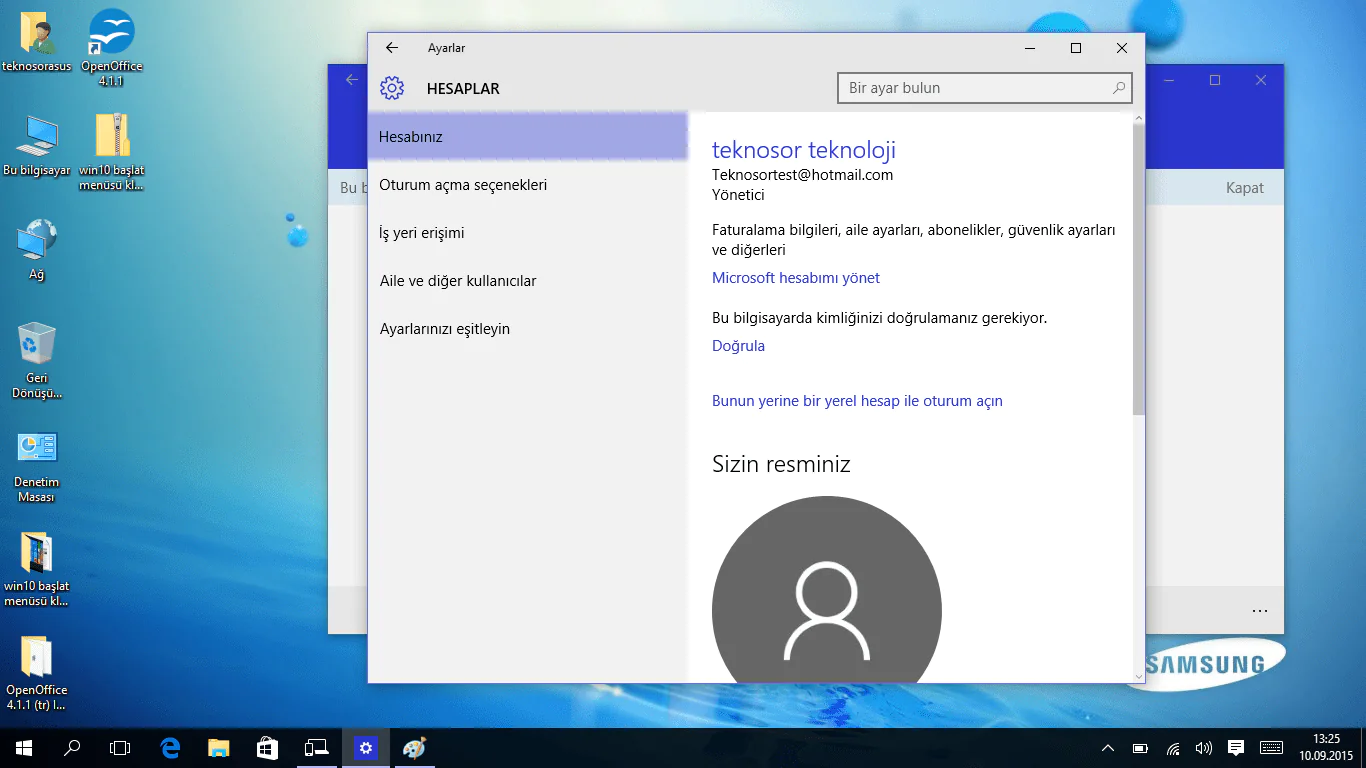This screenshot has width=1366, height=768.
Task: Click the Microsoft hesabımı yönet link
Action: [795, 277]
